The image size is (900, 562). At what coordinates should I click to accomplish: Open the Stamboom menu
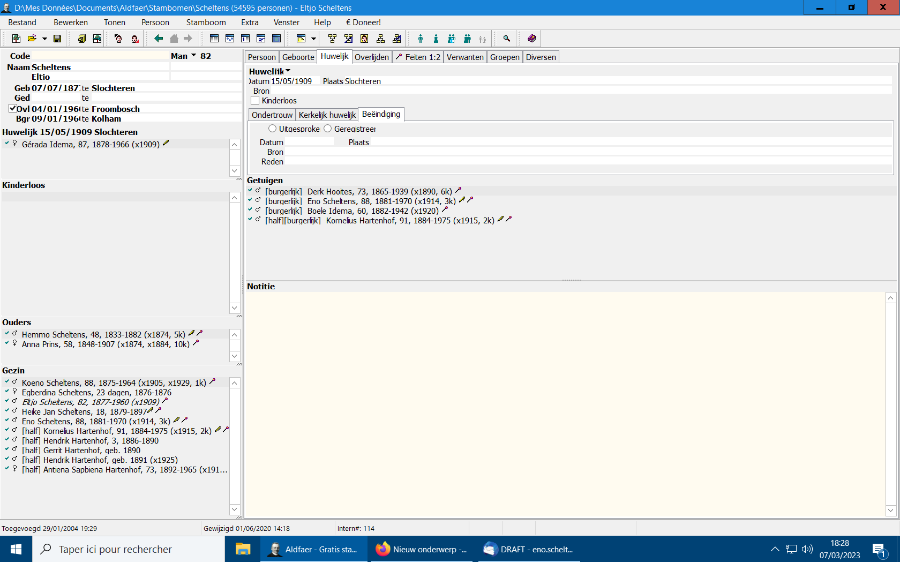206,21
